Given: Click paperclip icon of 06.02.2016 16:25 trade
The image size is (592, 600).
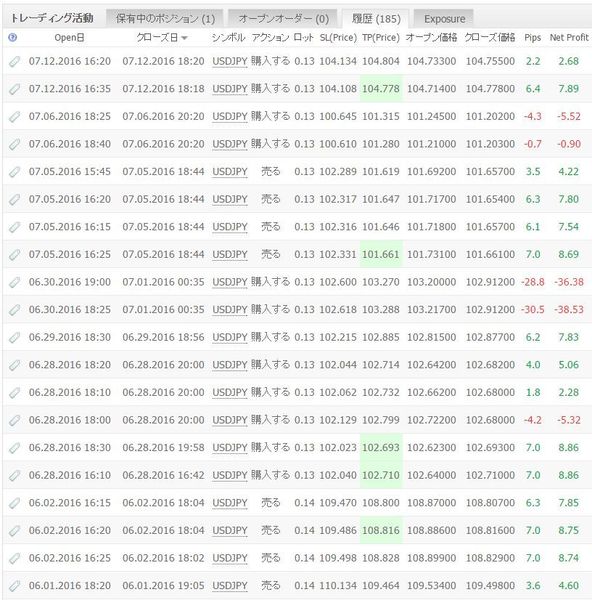Looking at the screenshot, I should (x=15, y=558).
